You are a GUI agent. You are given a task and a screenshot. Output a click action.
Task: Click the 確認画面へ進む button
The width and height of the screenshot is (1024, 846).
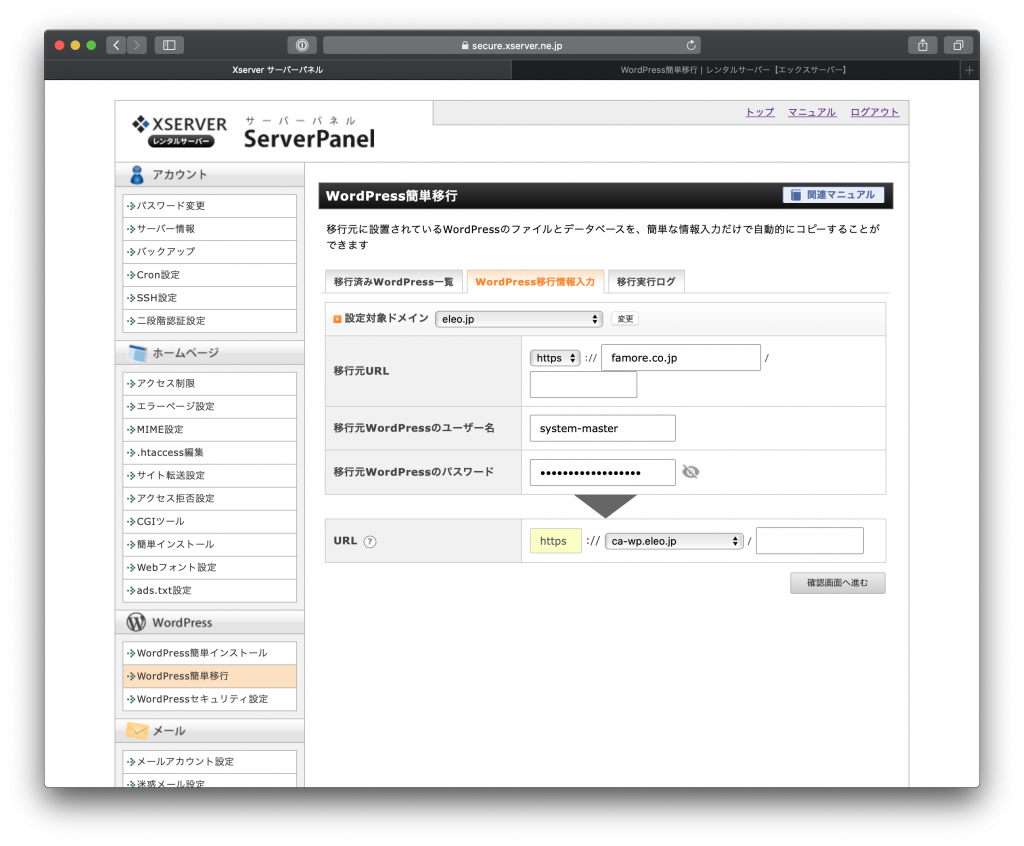(x=837, y=583)
